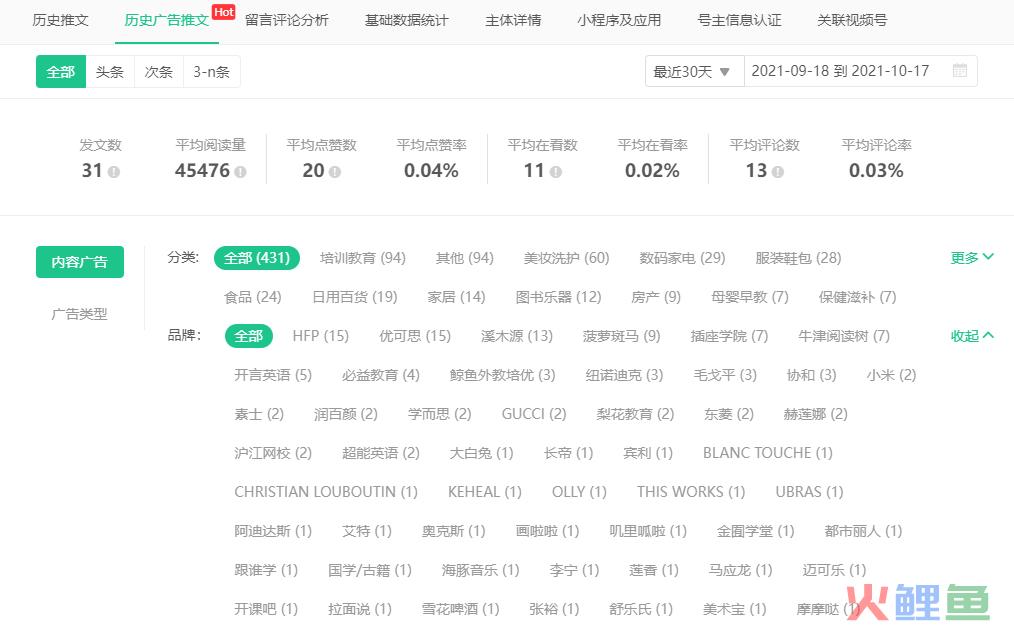Filter category 日用百货 (19)
Image resolution: width=1014 pixels, height=626 pixels.
click(x=354, y=297)
